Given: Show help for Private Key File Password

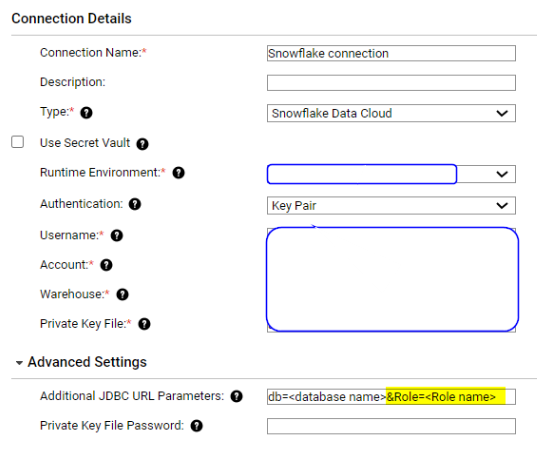Looking at the screenshot, I should [x=197, y=426].
